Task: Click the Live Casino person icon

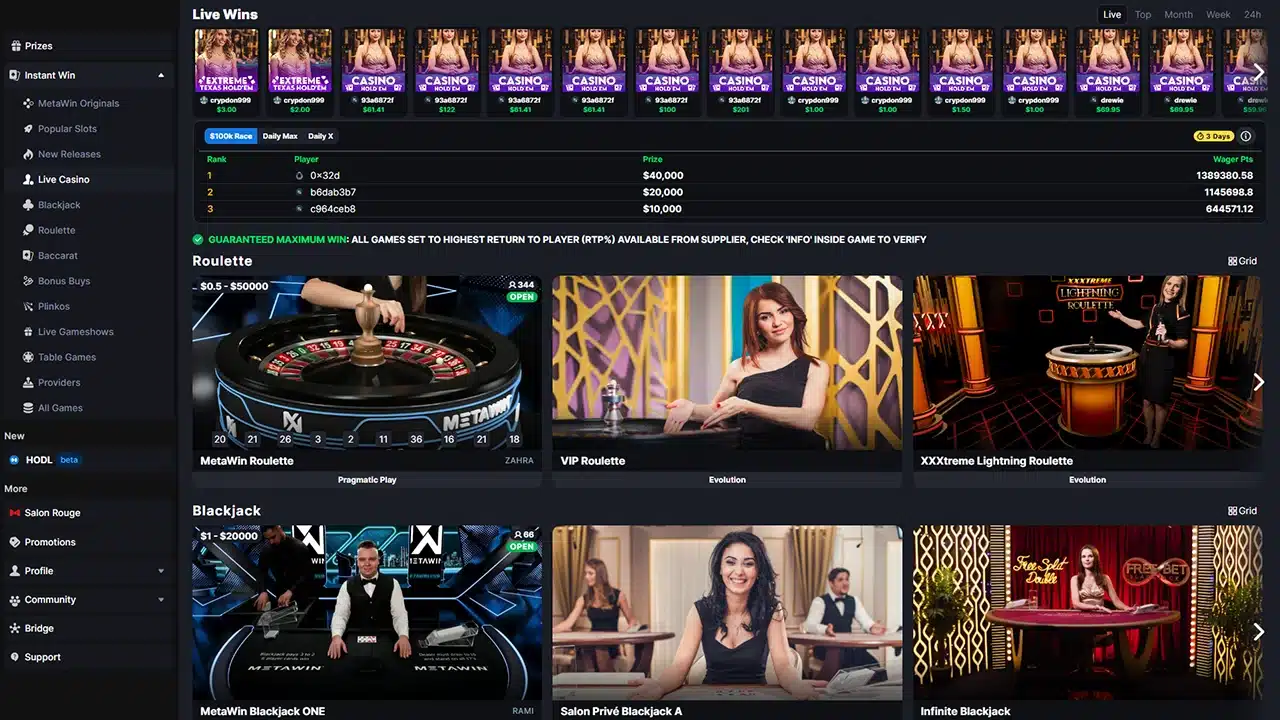Action: click(29, 180)
